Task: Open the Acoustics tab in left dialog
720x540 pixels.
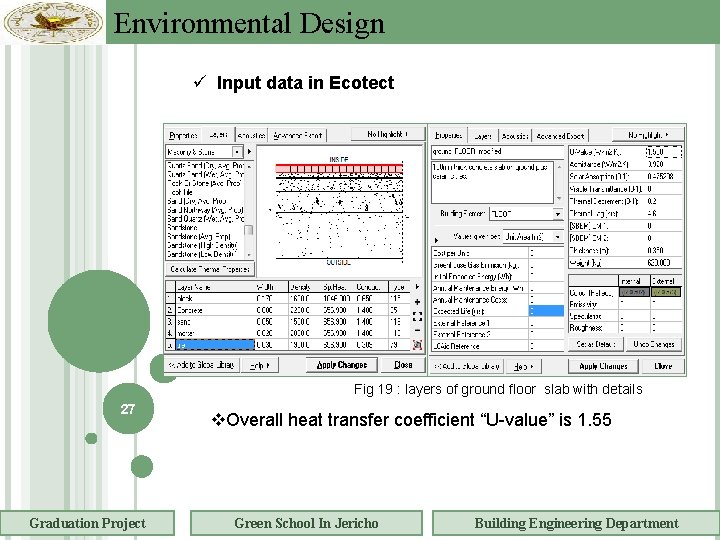Action: pos(252,135)
